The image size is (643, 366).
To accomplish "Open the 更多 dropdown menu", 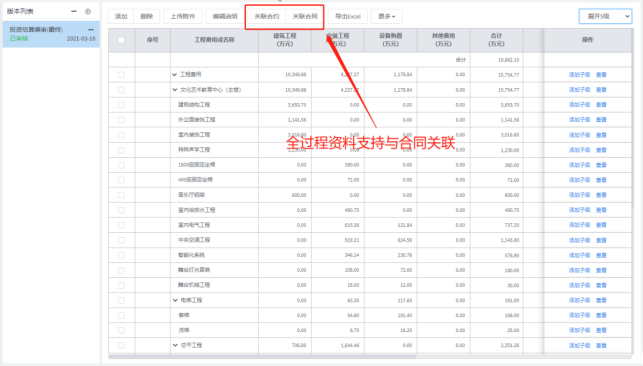I will (x=387, y=16).
